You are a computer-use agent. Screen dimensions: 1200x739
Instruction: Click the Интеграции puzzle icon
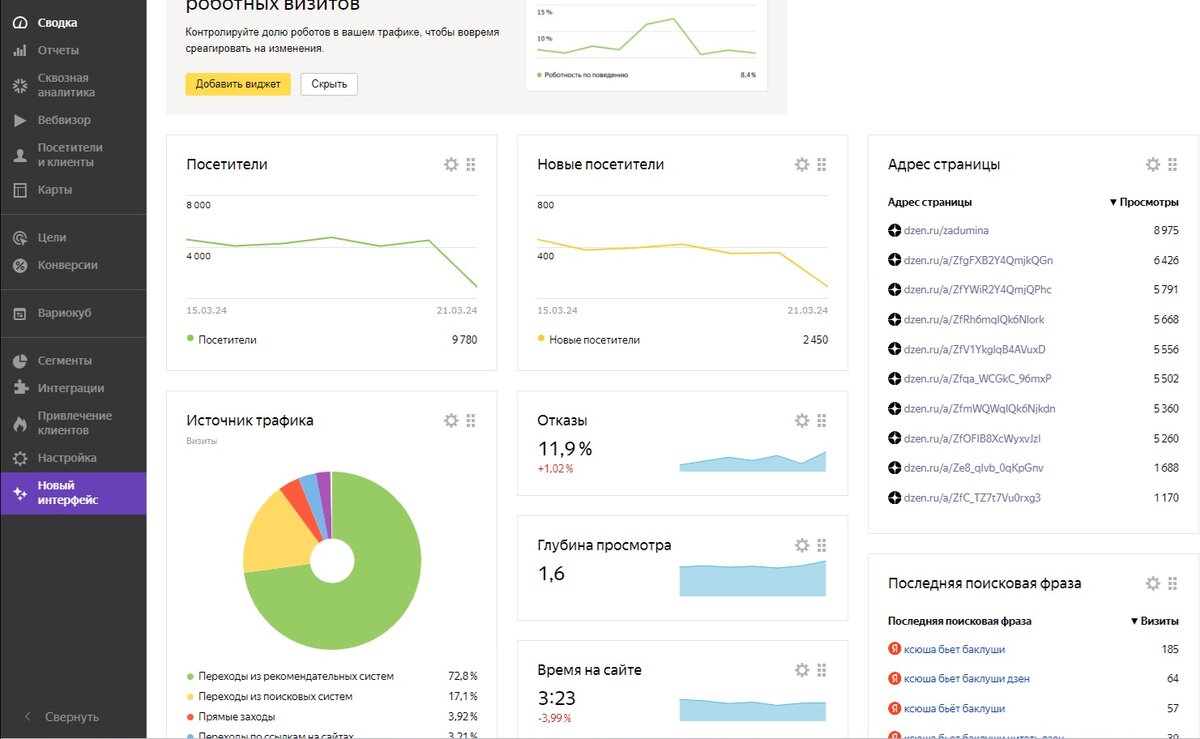(19, 388)
